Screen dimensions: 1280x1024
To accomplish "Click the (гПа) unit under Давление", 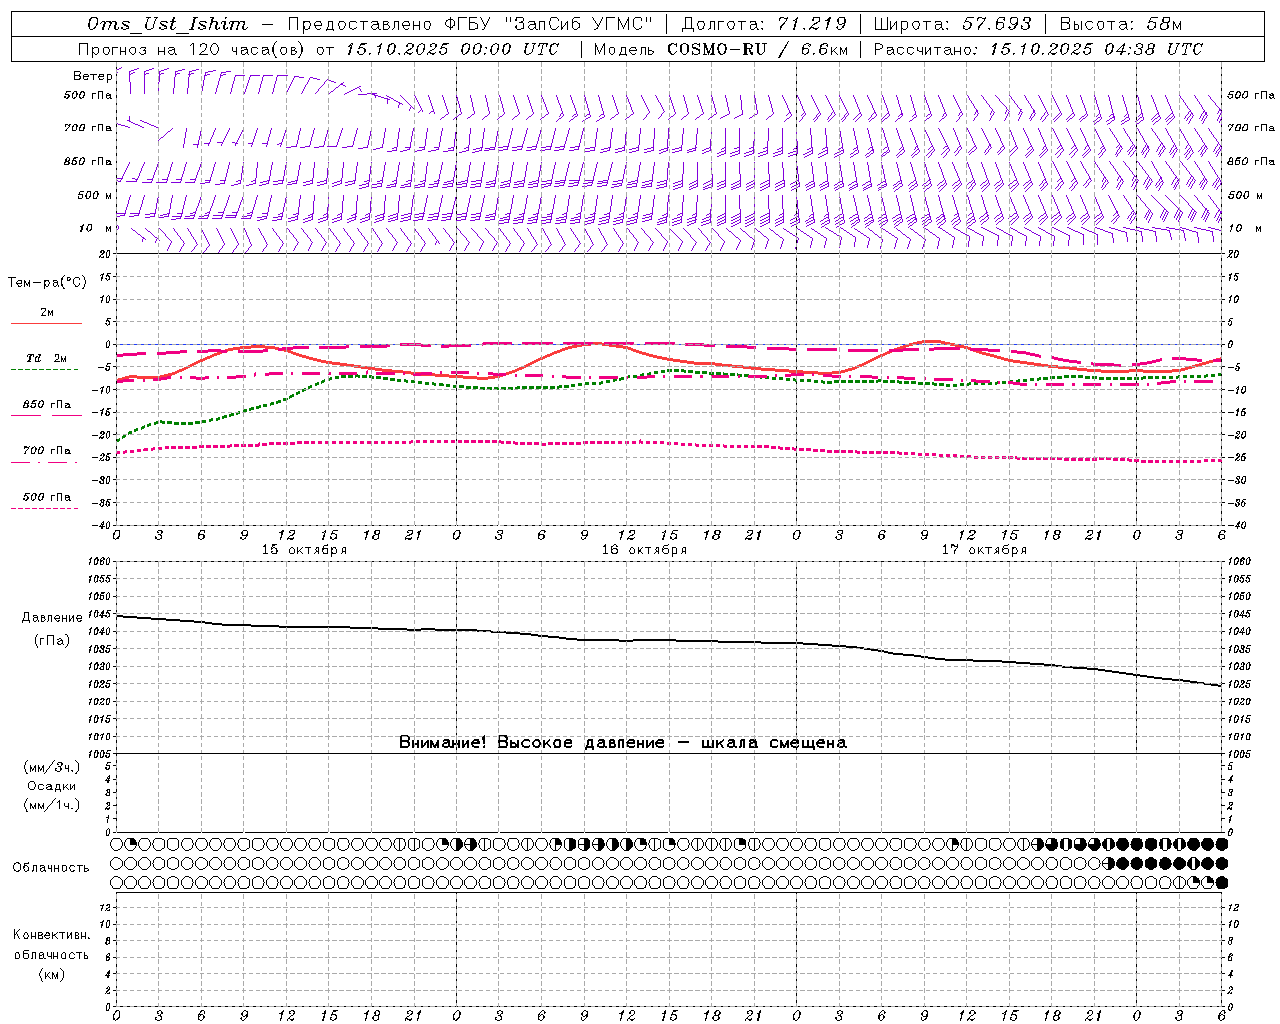I will click(x=52, y=641).
